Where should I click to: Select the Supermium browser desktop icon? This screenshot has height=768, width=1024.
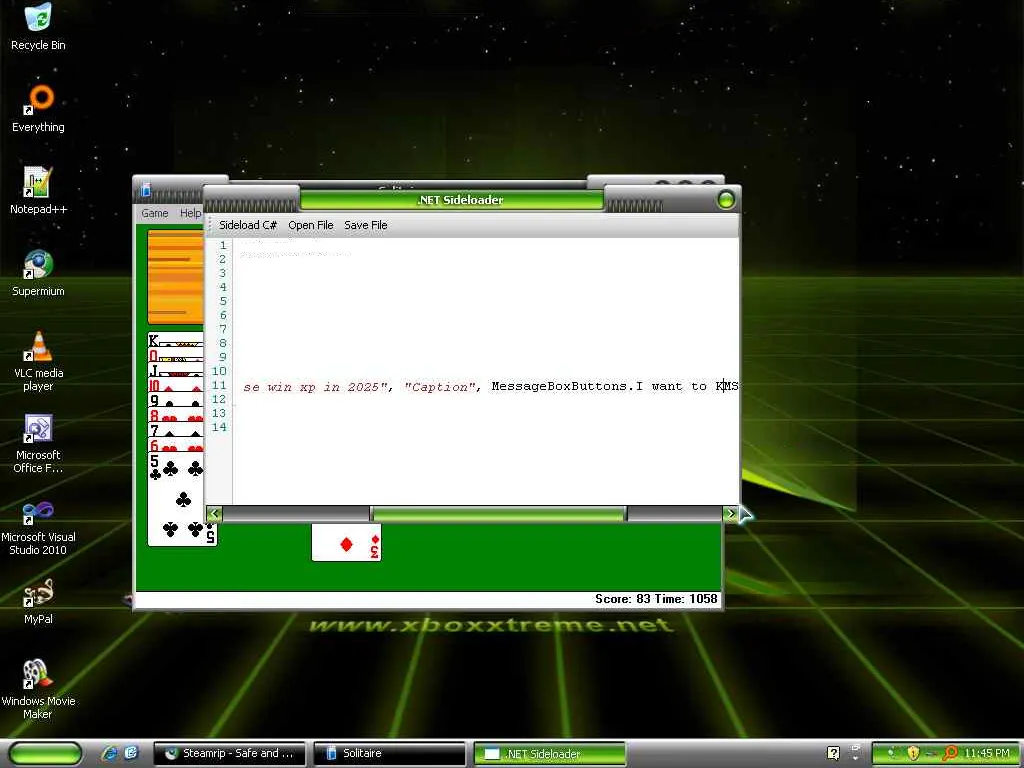tap(38, 273)
